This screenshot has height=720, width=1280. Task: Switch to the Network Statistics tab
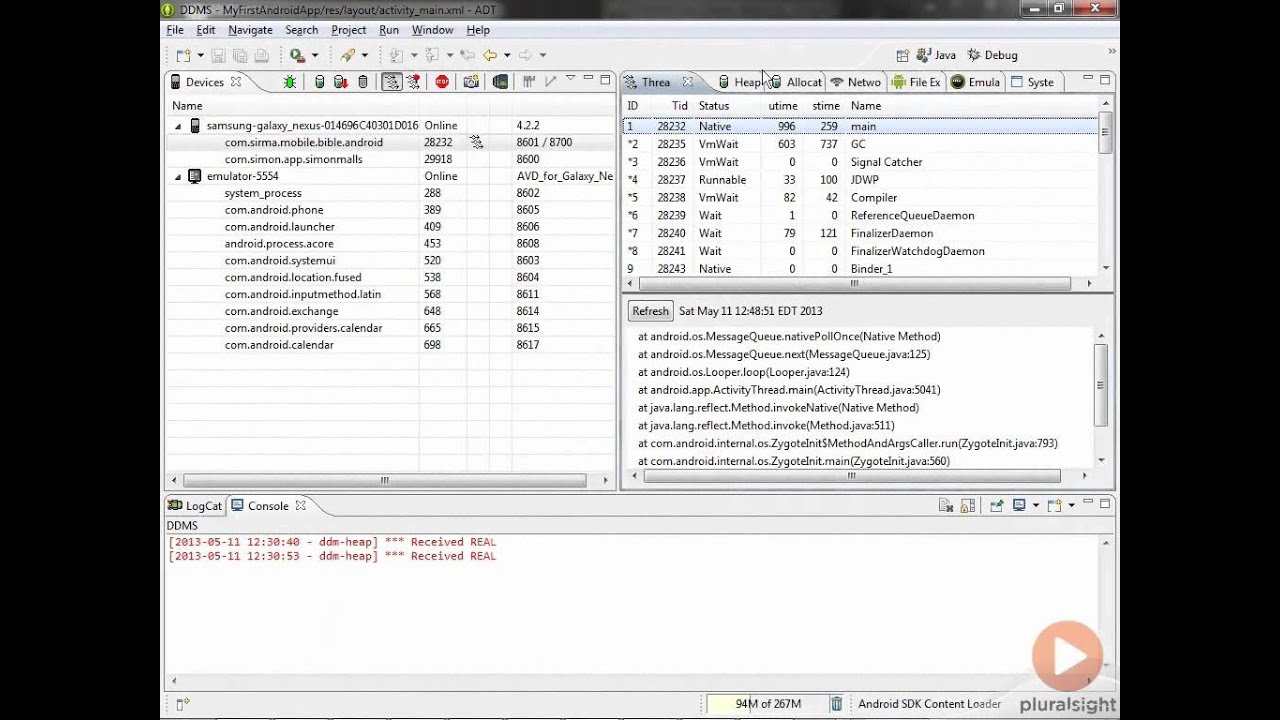click(x=856, y=82)
